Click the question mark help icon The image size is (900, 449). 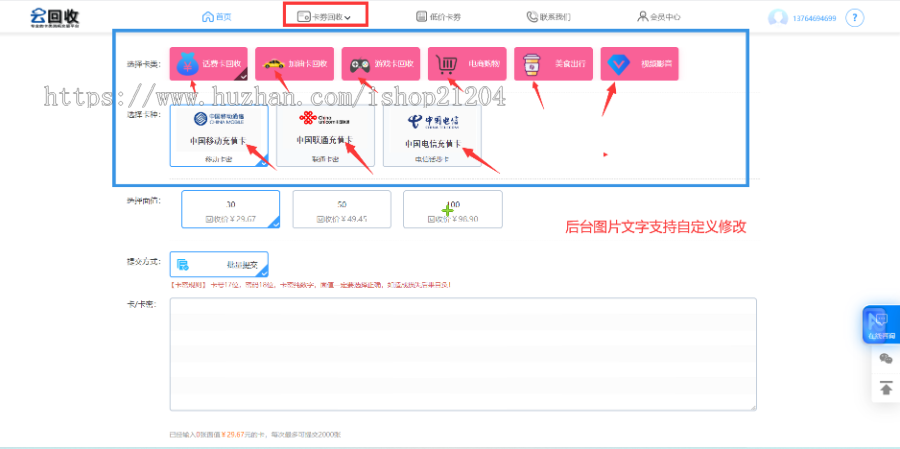point(855,18)
